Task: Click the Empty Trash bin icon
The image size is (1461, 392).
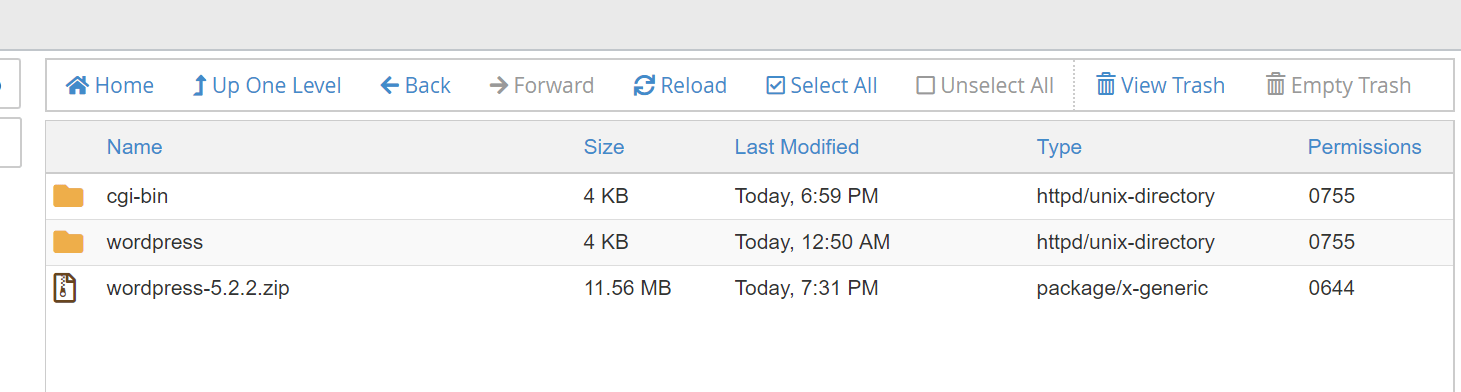Action: click(x=1275, y=85)
